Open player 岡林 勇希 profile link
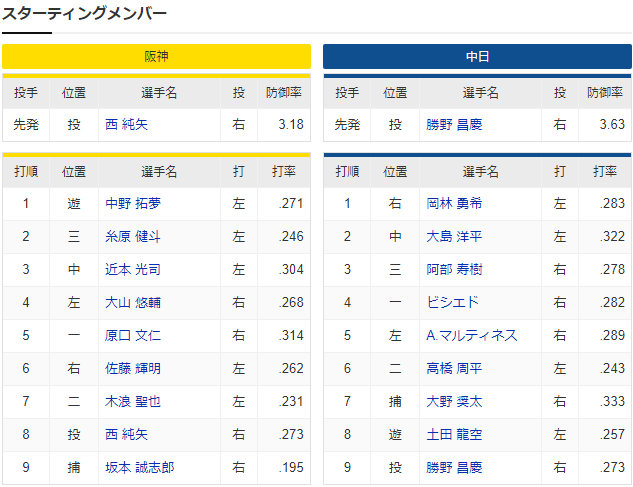The height and width of the screenshot is (487, 633). coord(454,203)
